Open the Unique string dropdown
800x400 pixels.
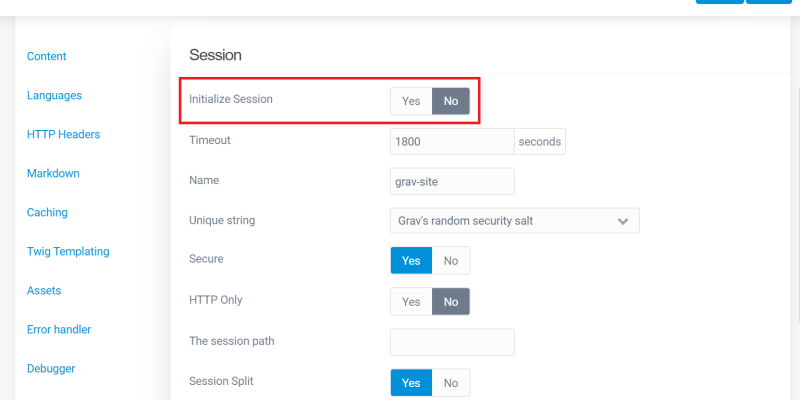click(x=514, y=220)
